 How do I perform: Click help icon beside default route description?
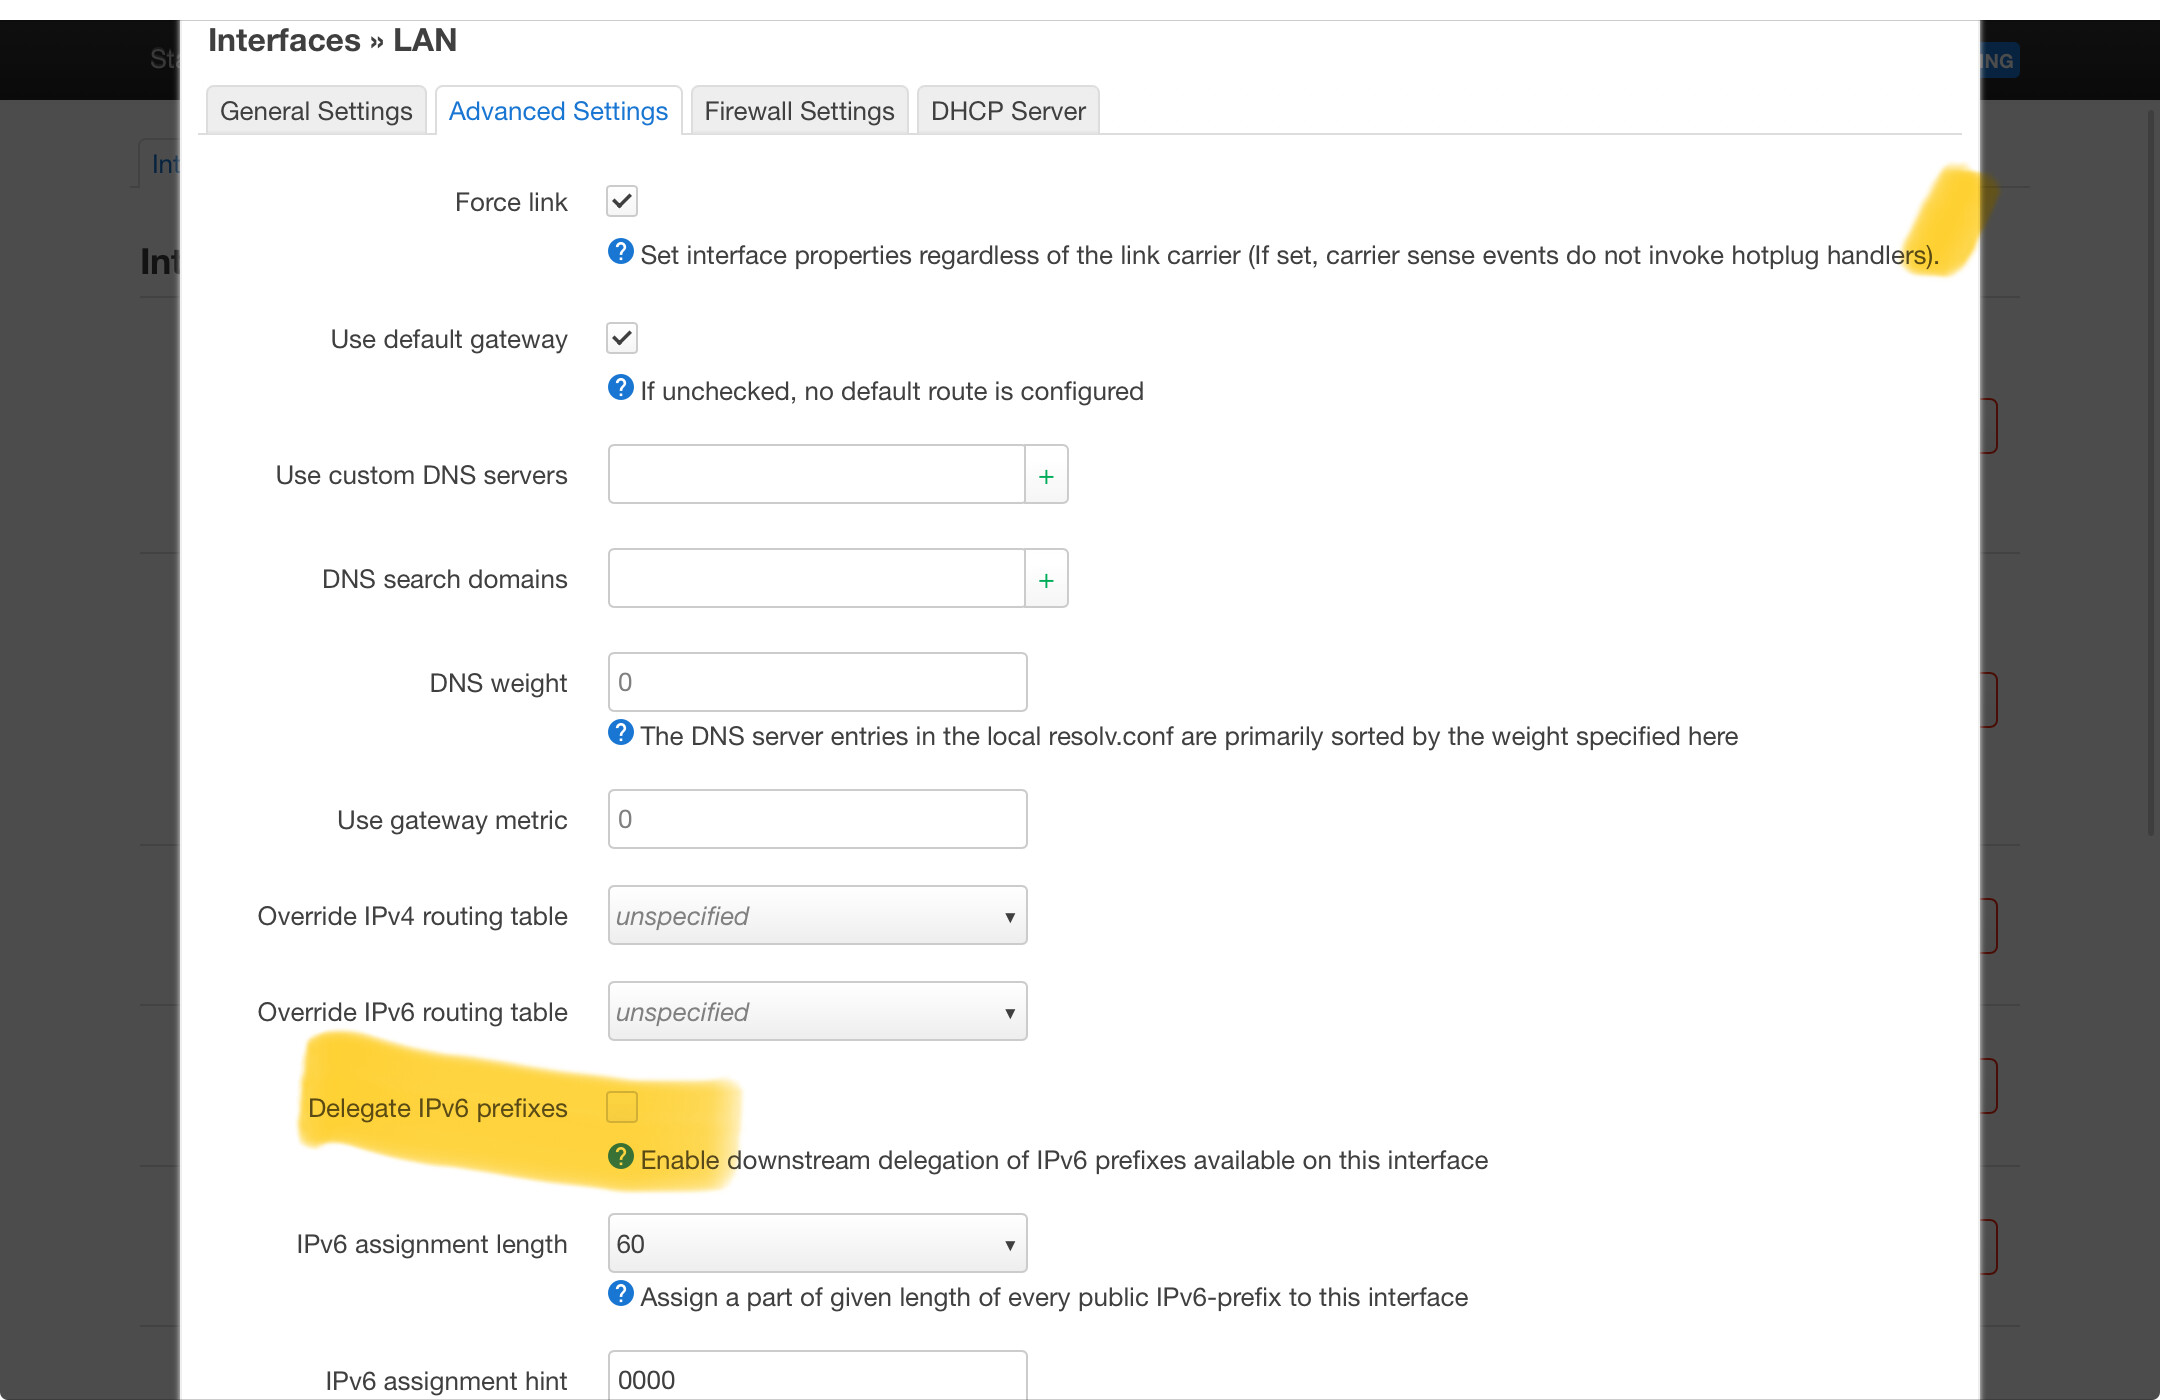pos(620,388)
